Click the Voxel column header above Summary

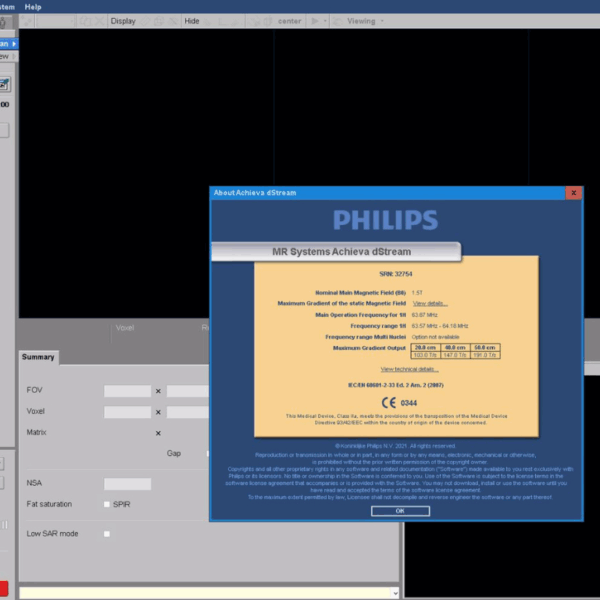[125, 328]
